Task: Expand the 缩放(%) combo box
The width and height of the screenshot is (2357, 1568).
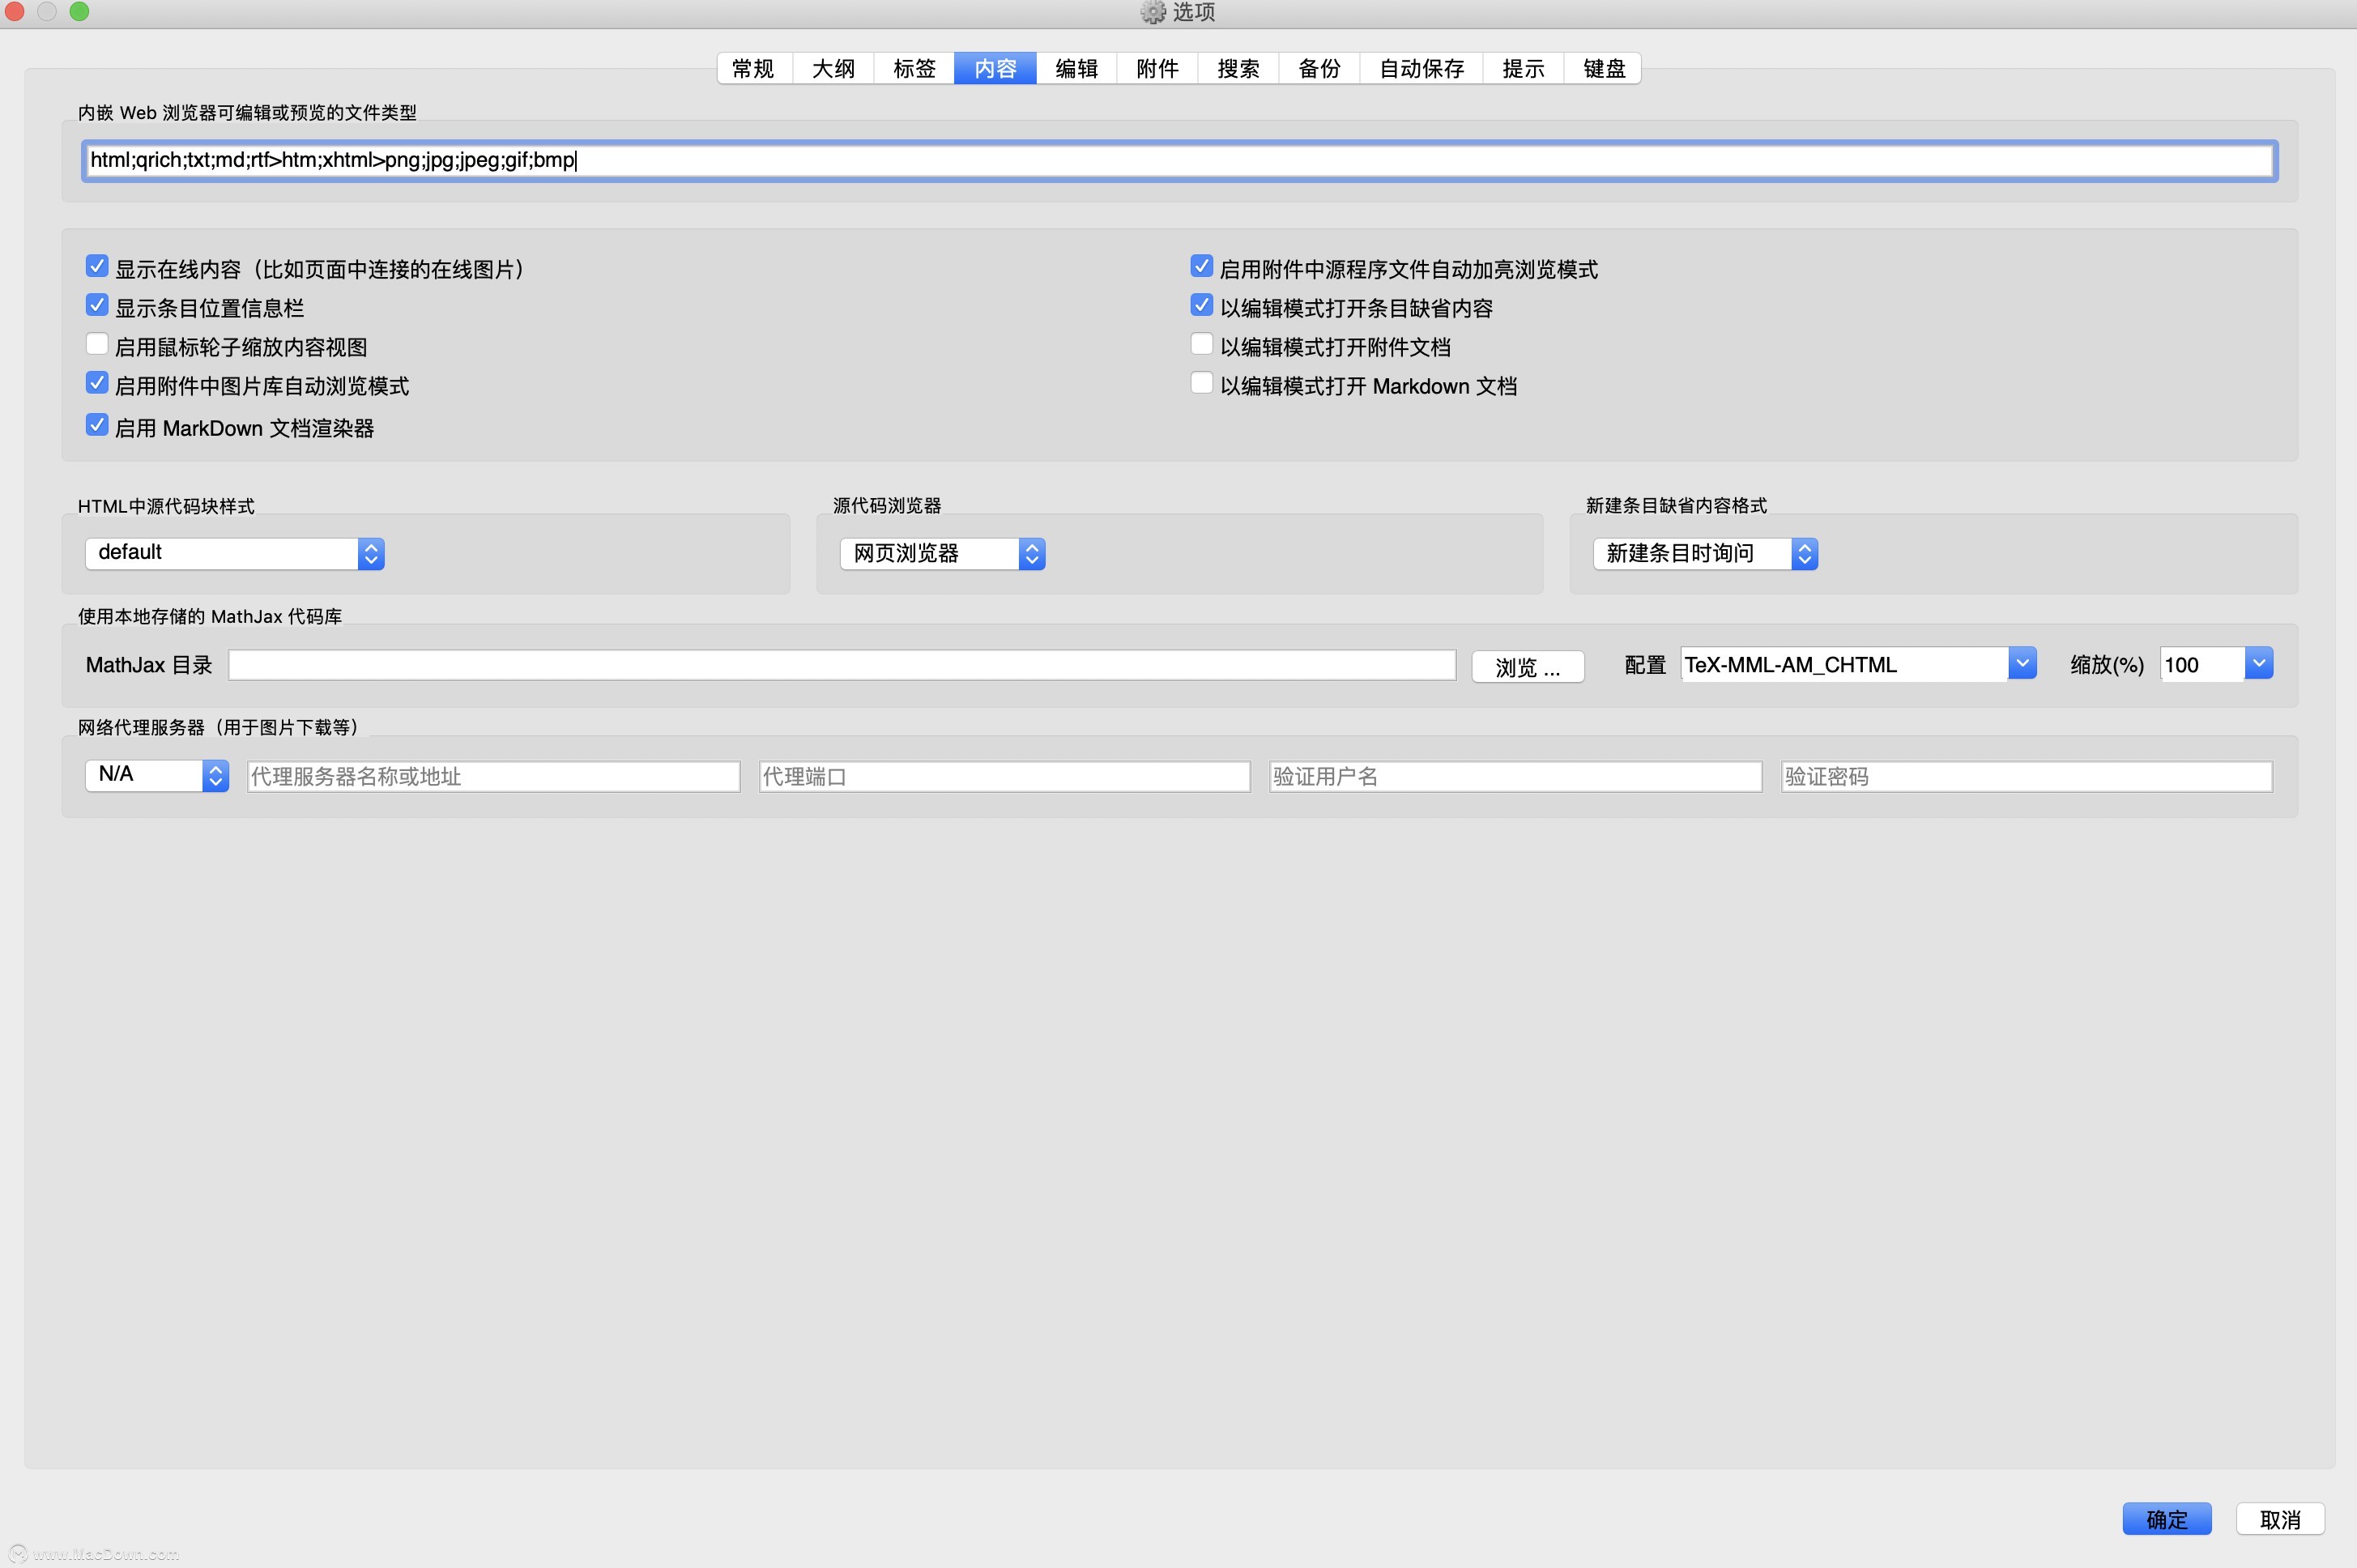Action: 2259,664
